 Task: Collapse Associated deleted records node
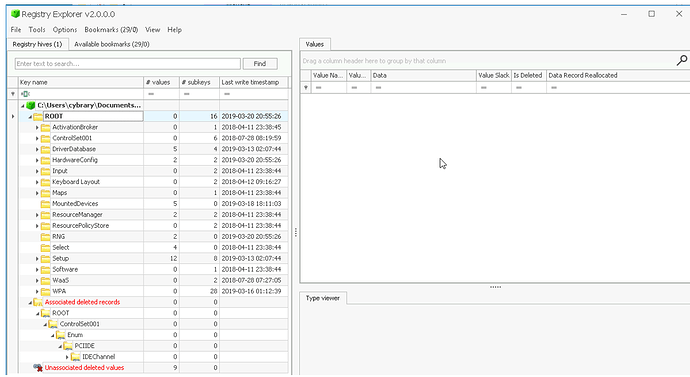(30, 302)
